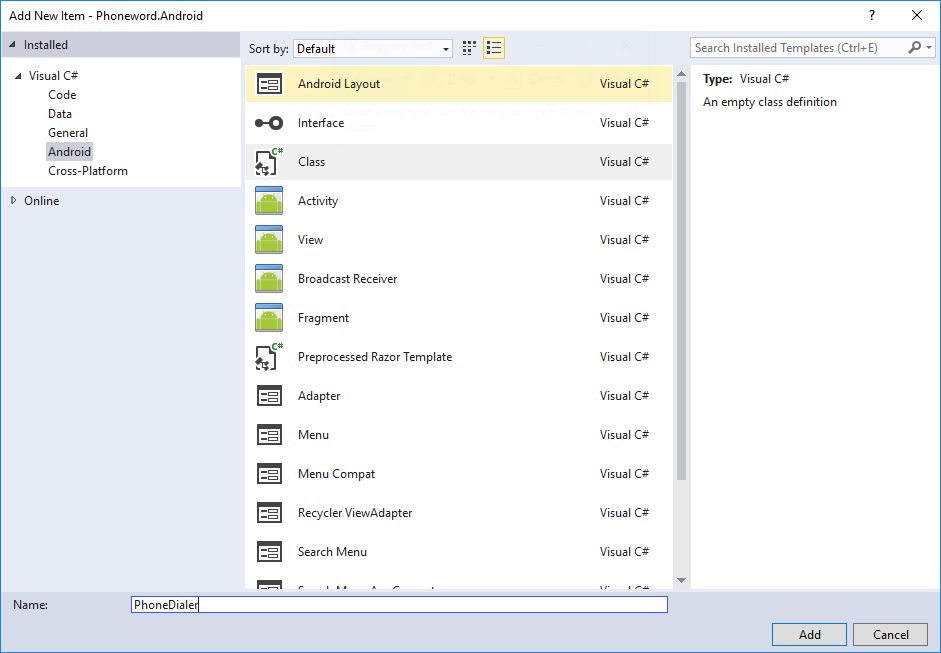Switch to medium icons grid view

(469, 48)
